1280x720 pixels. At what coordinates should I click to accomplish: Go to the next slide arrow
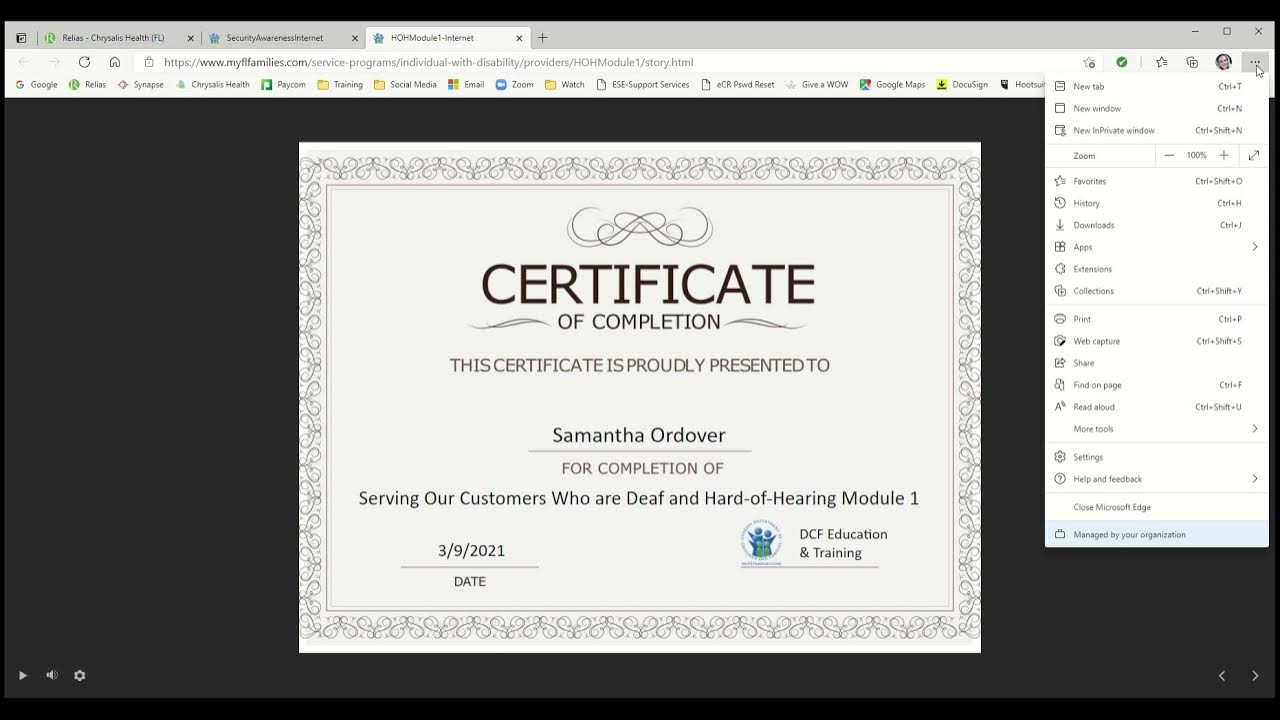point(1255,676)
